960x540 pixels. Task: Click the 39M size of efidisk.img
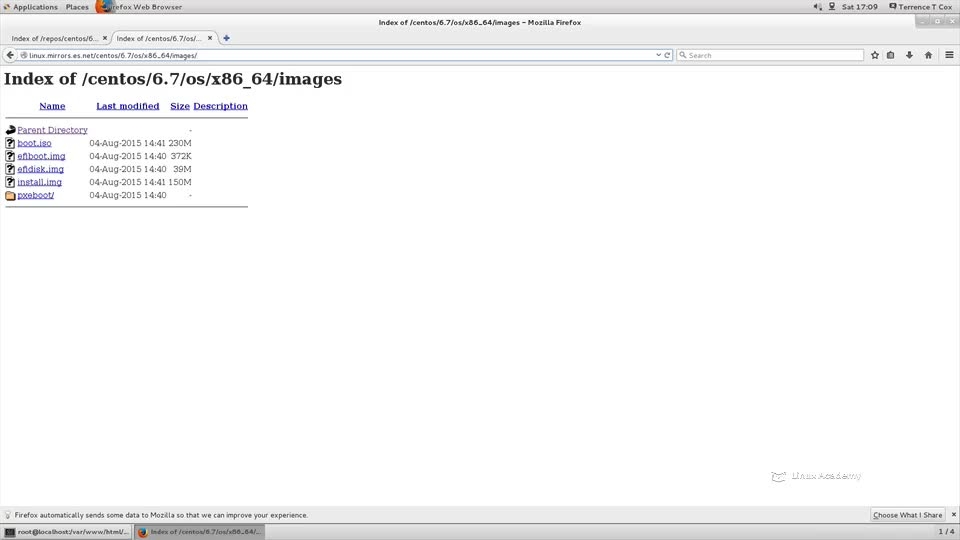click(x=182, y=169)
